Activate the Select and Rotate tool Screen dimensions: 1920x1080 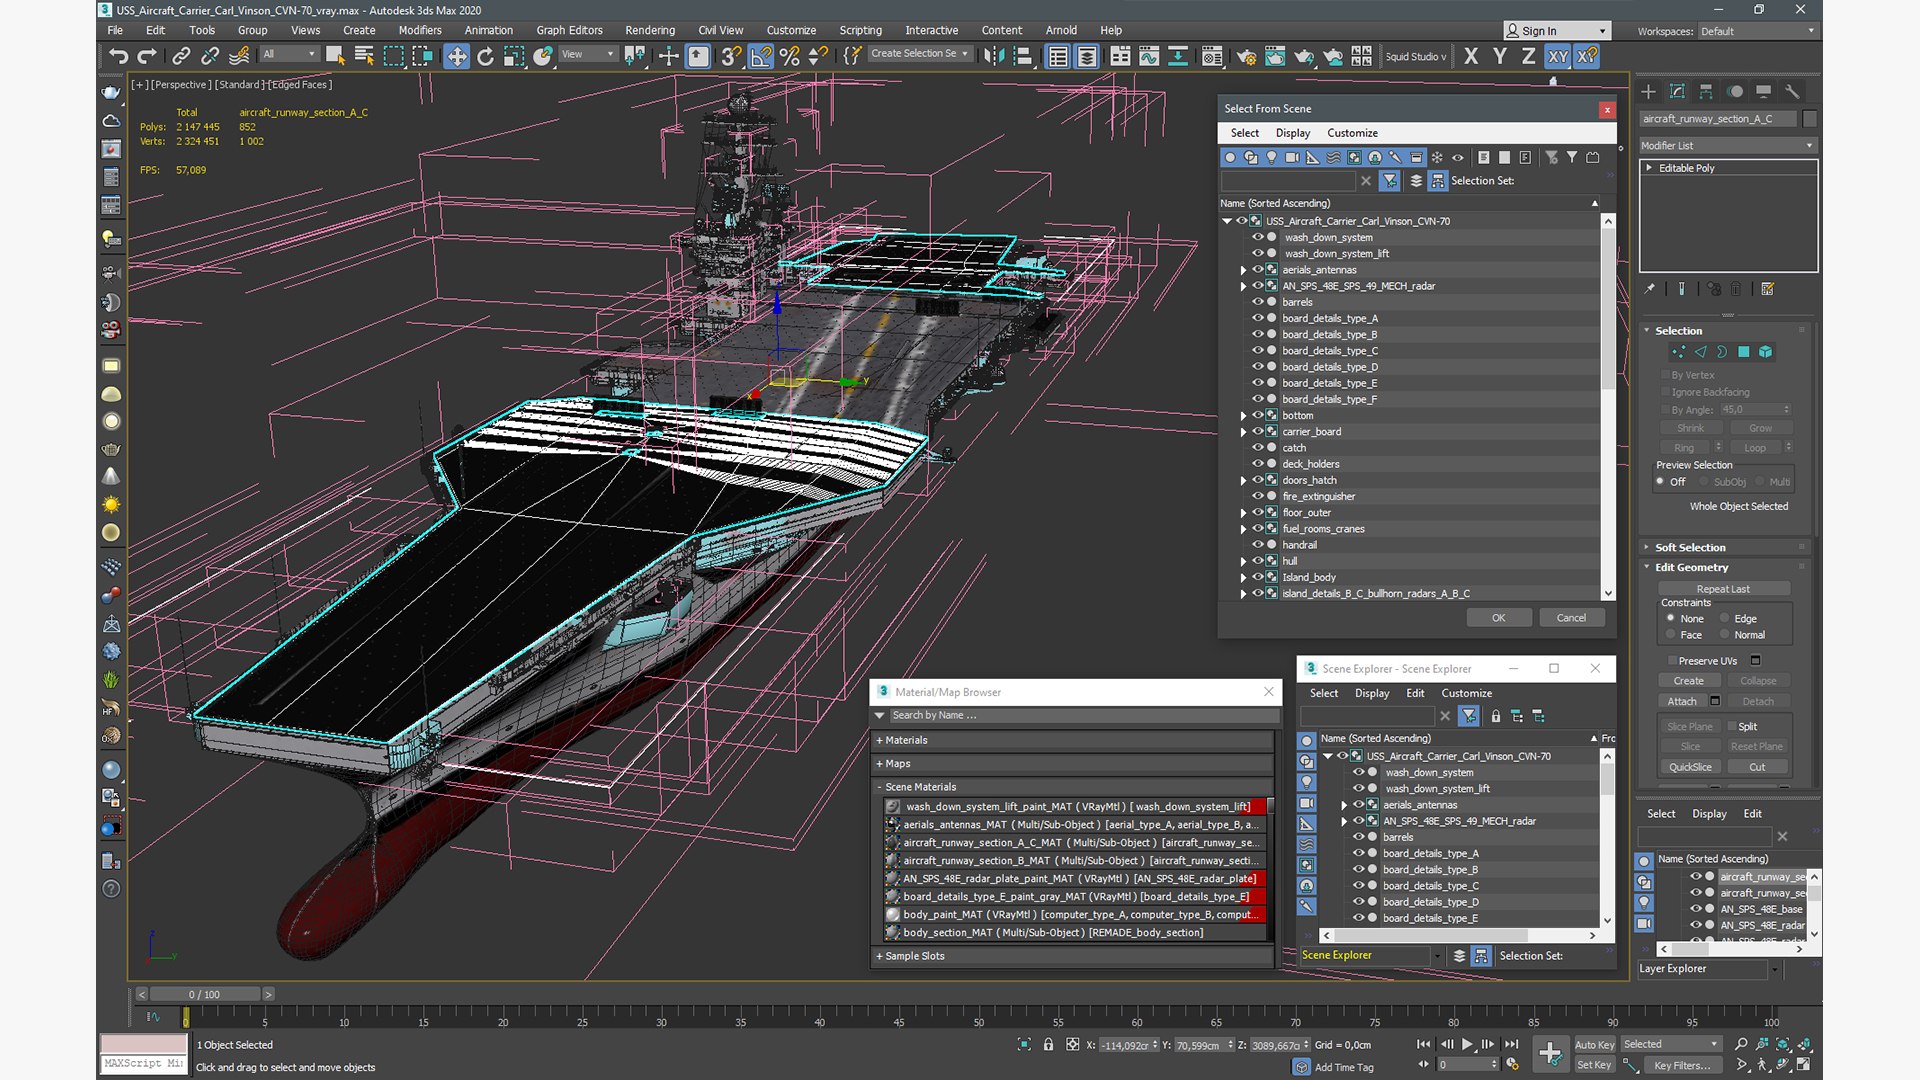click(485, 57)
